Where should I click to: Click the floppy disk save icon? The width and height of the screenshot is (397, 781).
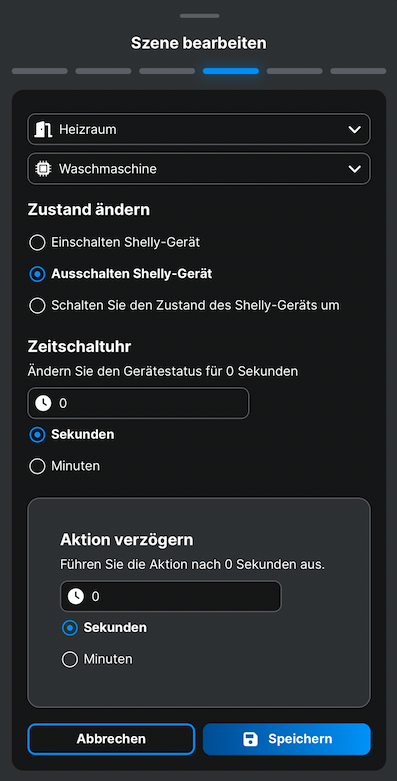(251, 739)
